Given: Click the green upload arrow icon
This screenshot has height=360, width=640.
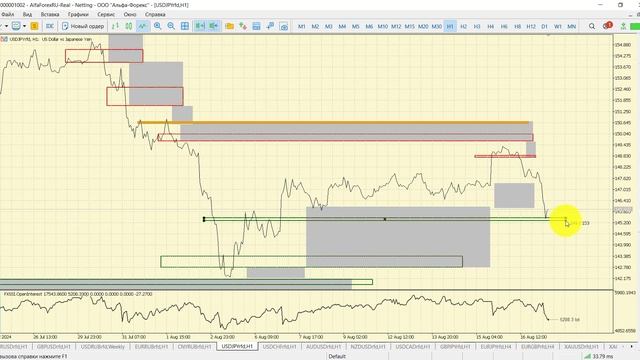Looking at the screenshot, I should tap(623, 26).
